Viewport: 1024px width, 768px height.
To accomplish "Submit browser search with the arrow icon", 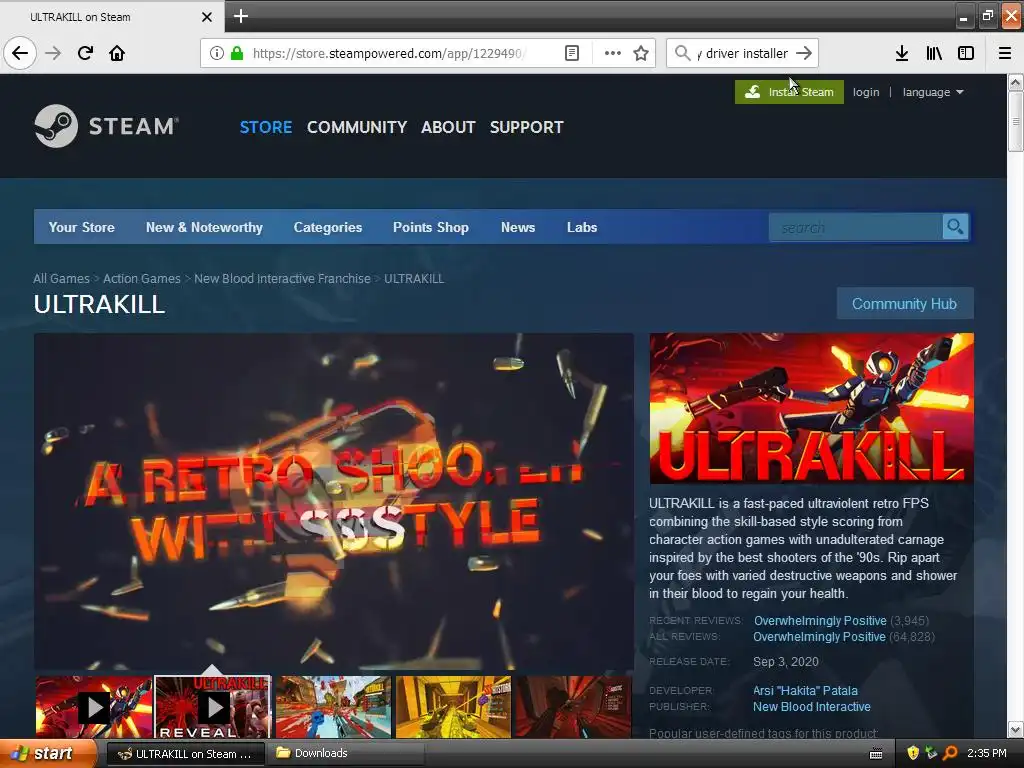I will coord(804,53).
